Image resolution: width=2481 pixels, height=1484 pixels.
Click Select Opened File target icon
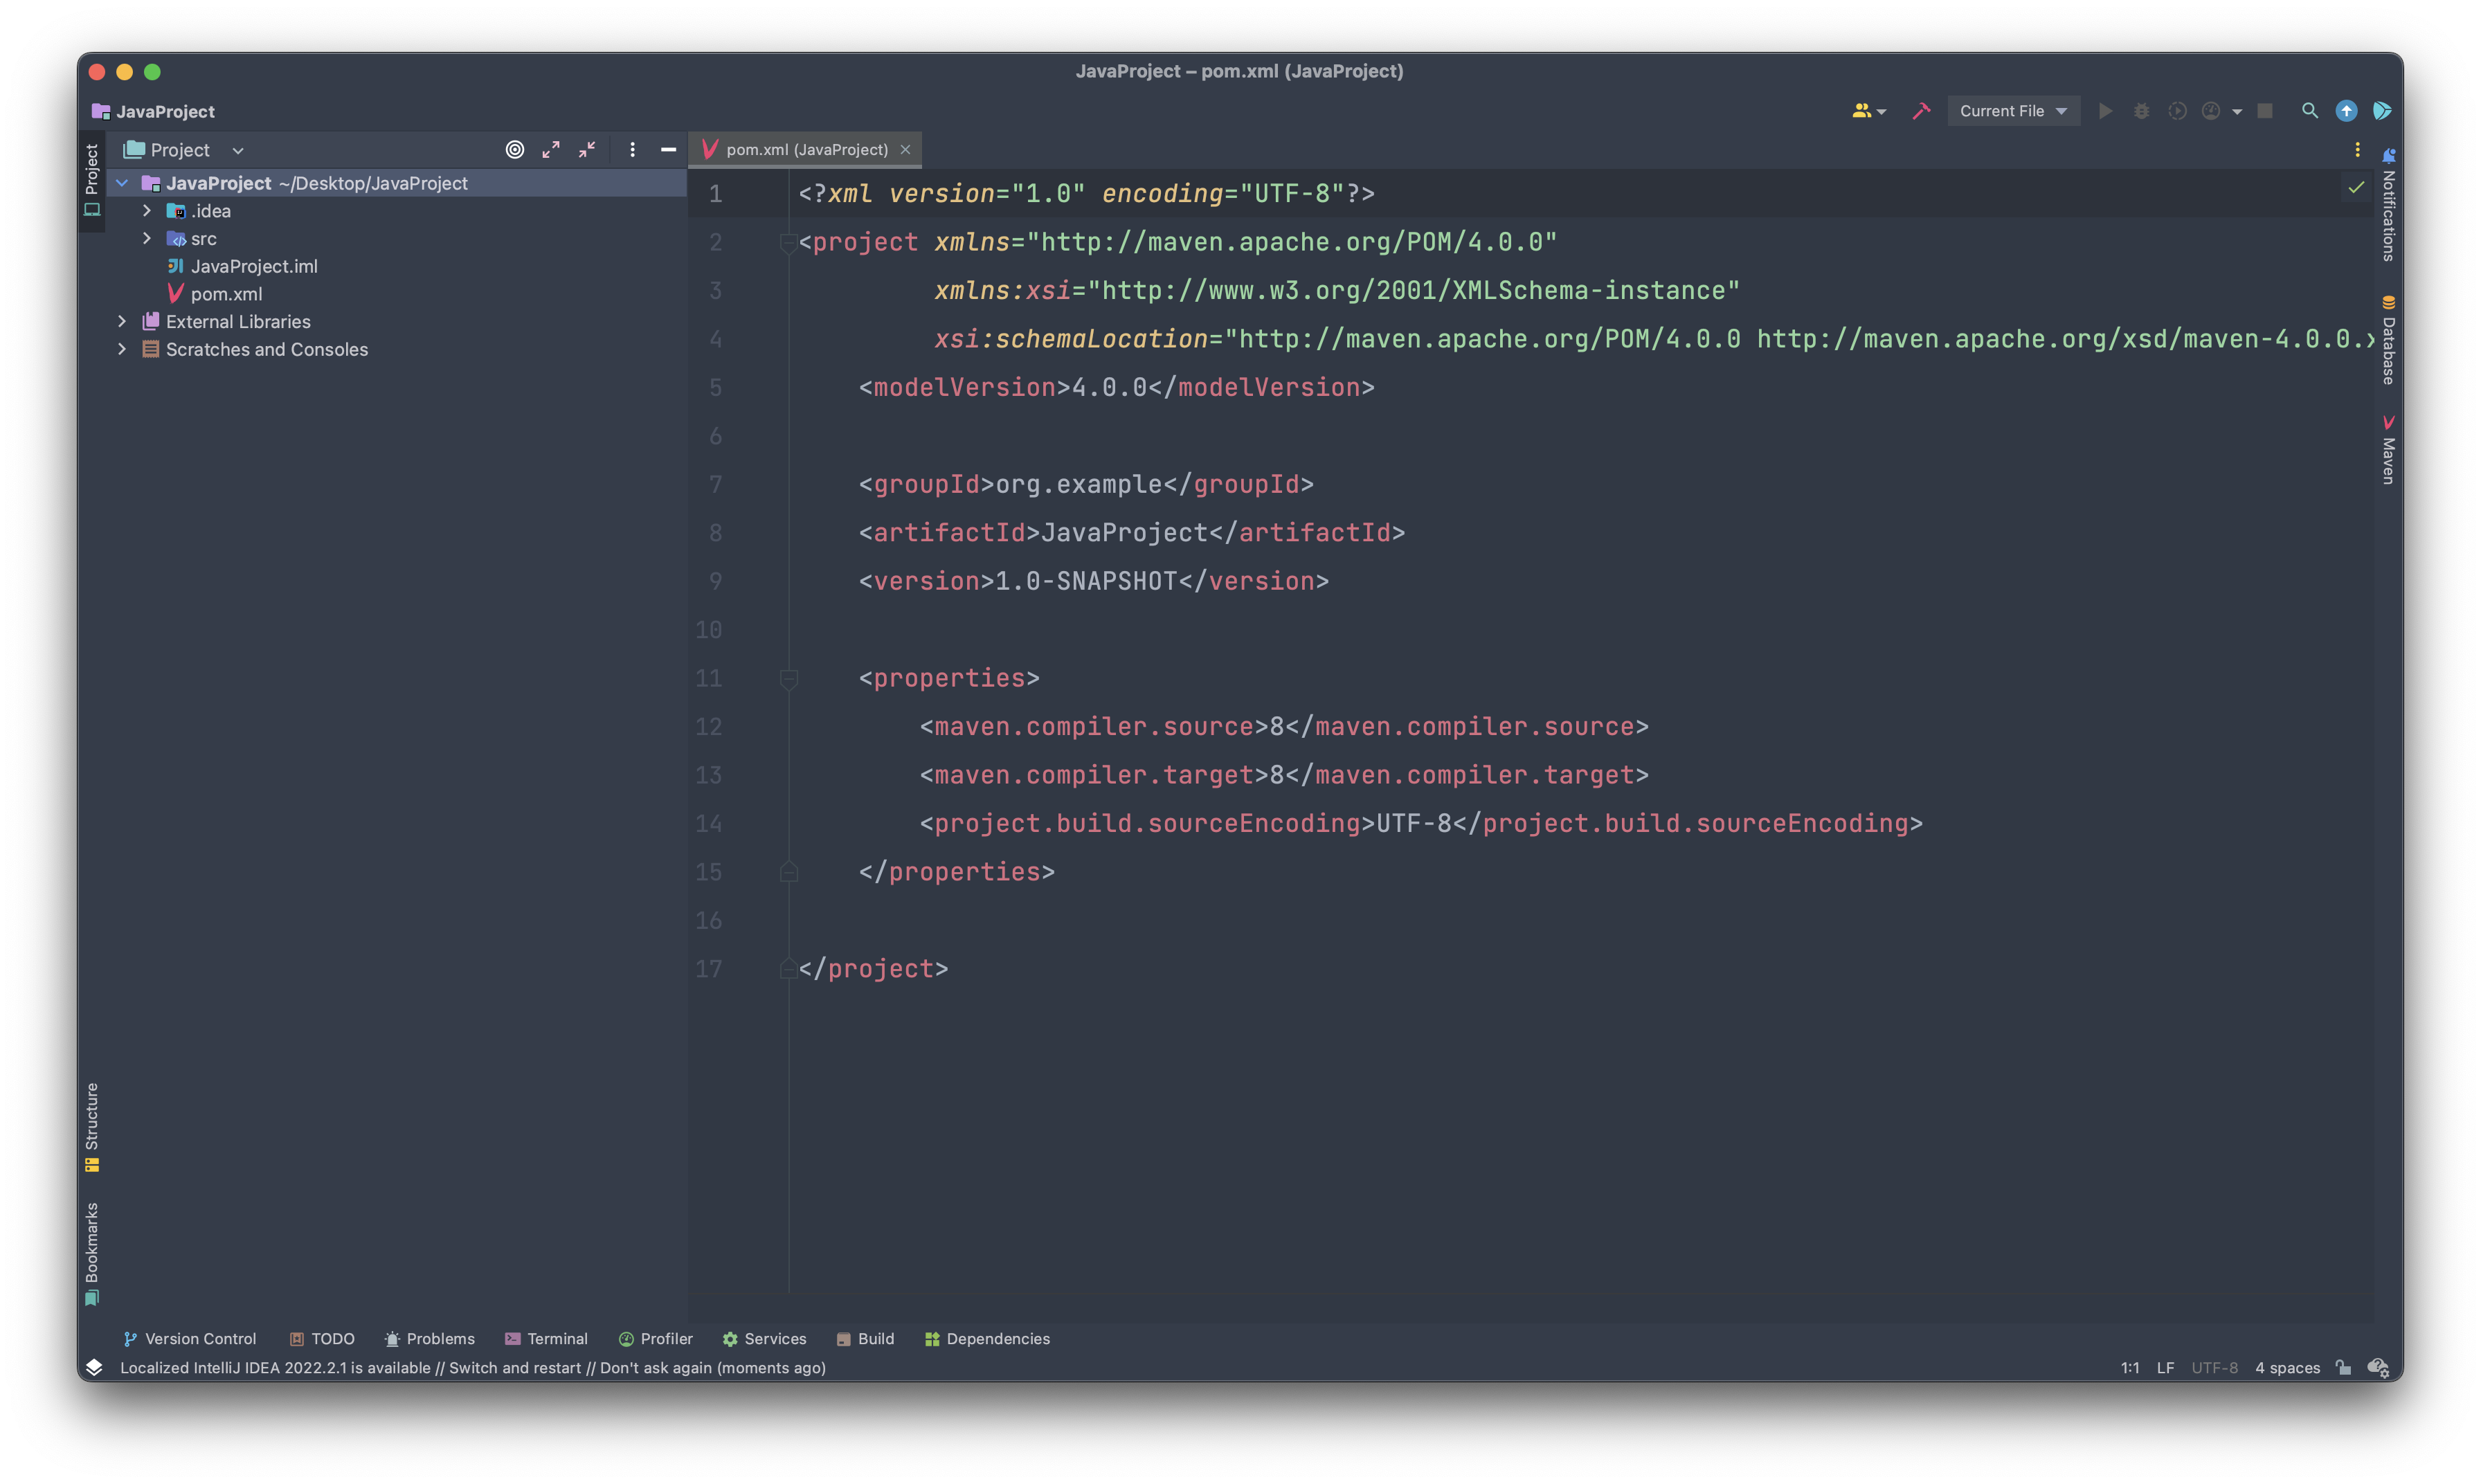coord(515,150)
